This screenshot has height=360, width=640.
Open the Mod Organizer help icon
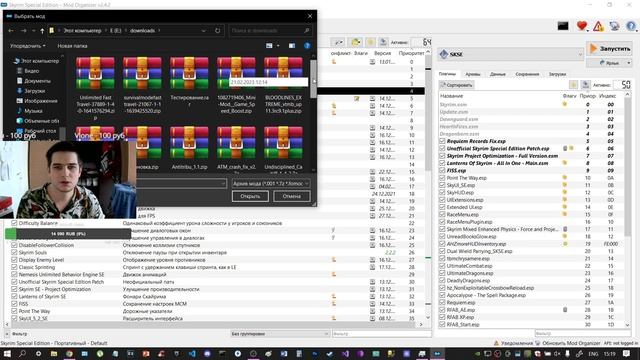tap(631, 26)
